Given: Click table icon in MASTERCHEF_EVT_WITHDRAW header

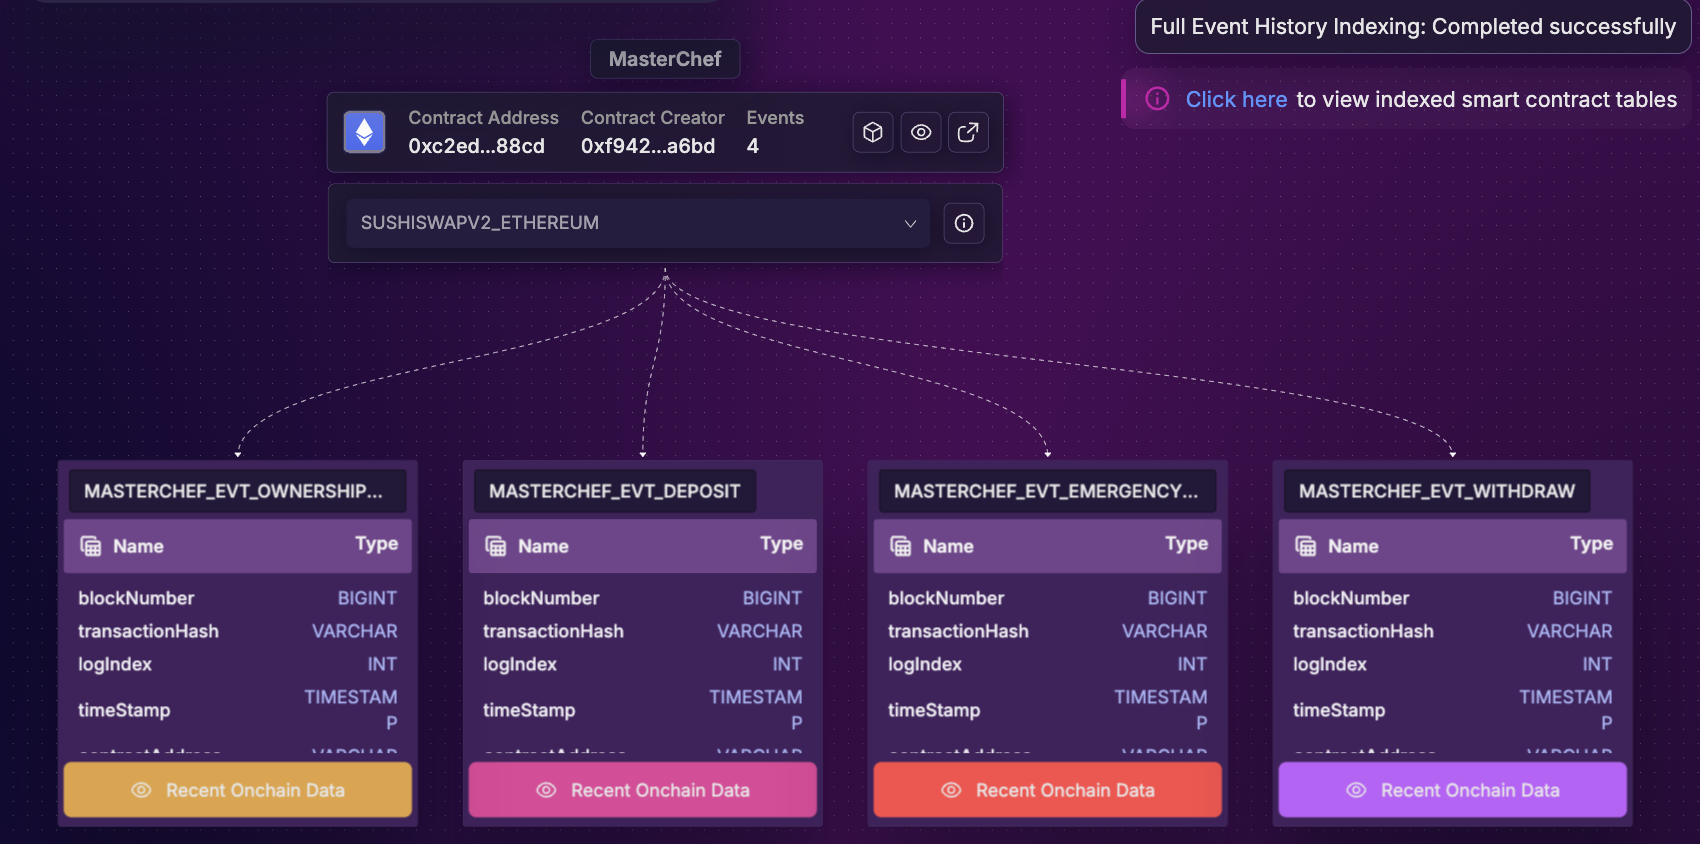Looking at the screenshot, I should pos(1306,546).
